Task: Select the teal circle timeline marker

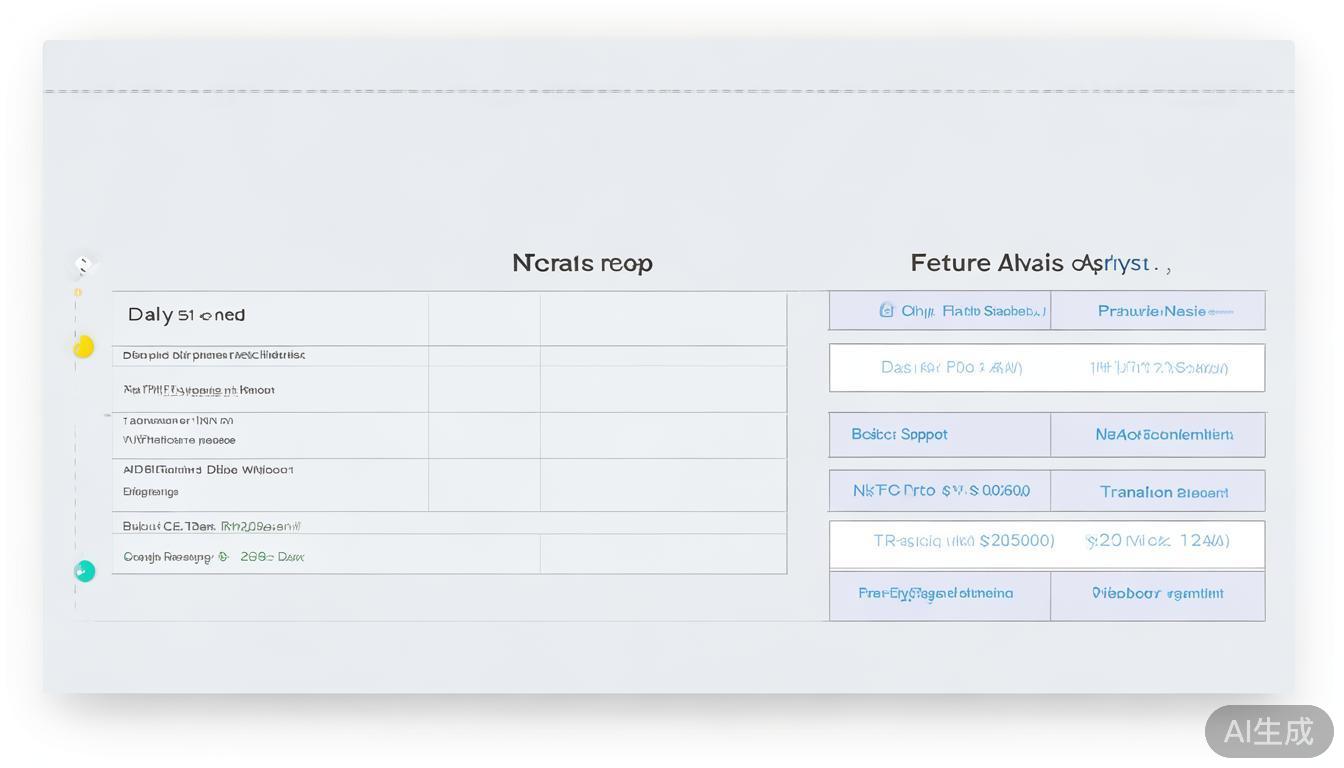Action: click(x=85, y=571)
